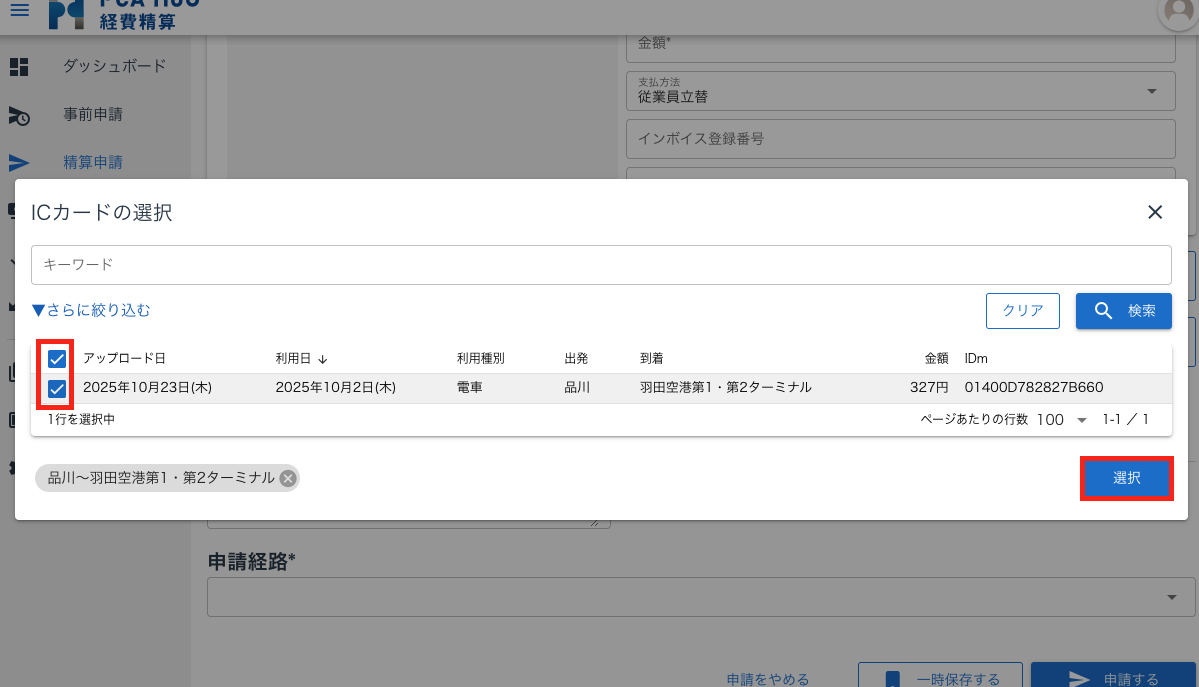Click the 精算申請 paper plane icon
1199x687 pixels.
pos(19,163)
